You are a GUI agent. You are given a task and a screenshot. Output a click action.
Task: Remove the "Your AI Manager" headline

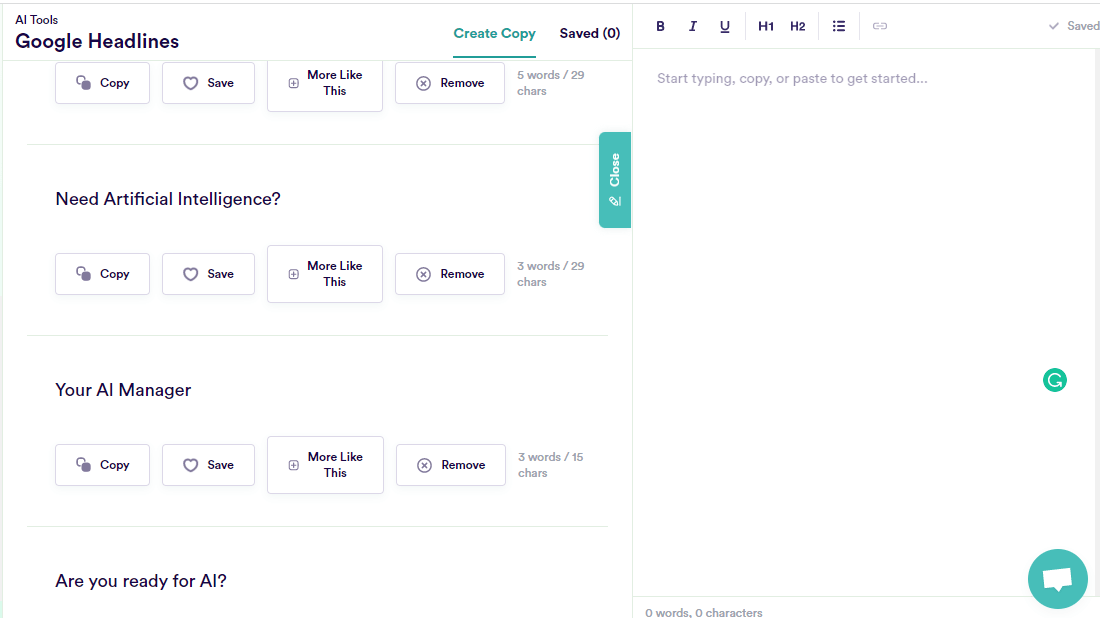[451, 464]
